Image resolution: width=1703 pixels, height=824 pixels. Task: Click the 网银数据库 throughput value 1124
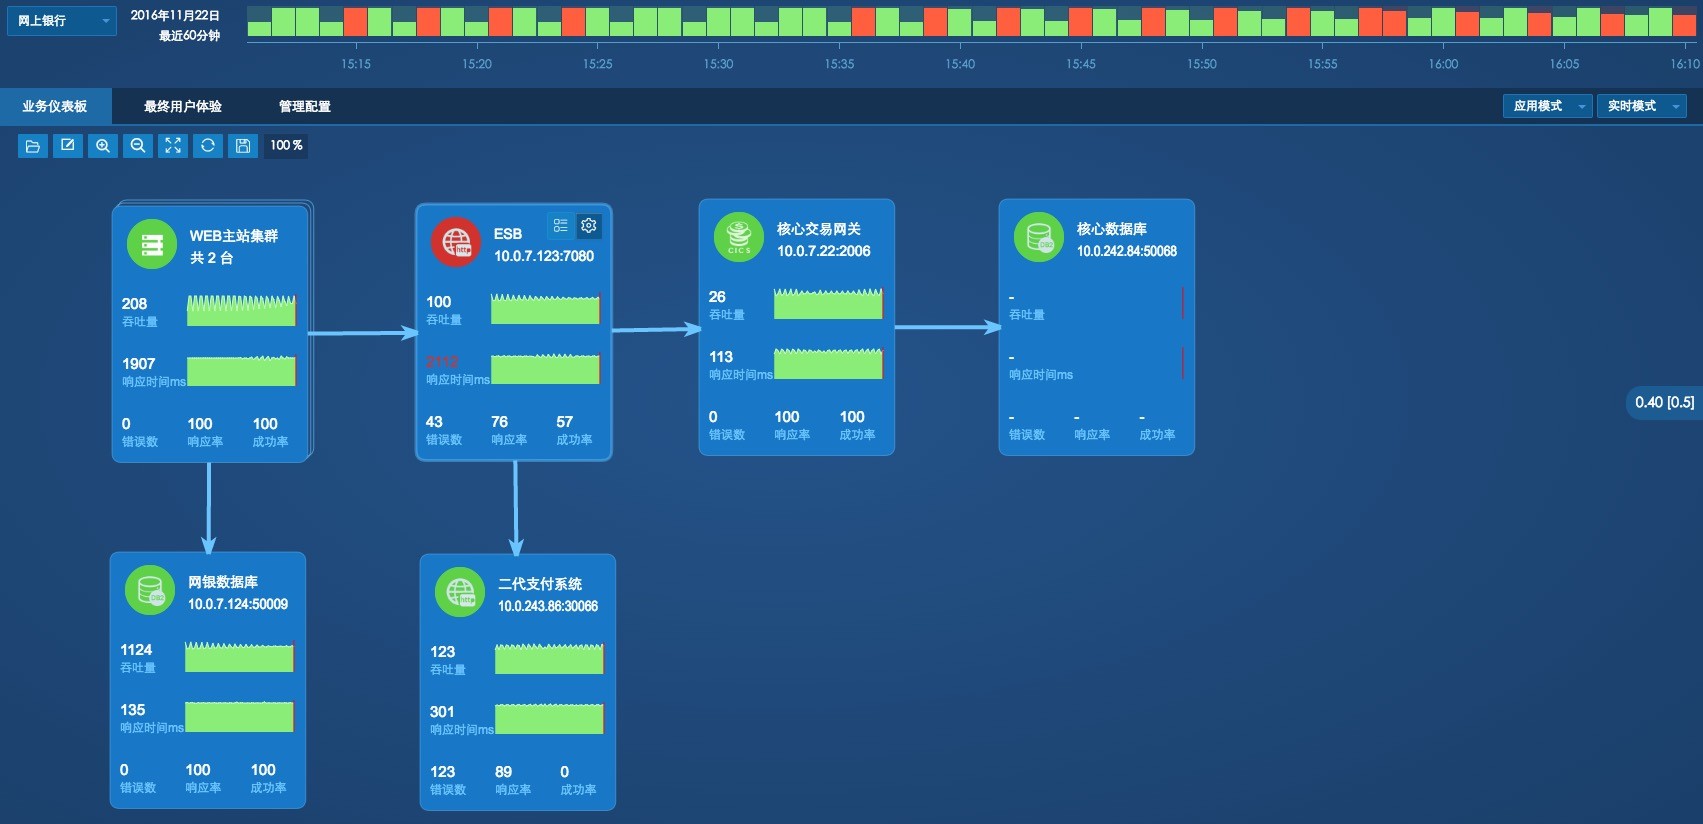(137, 650)
